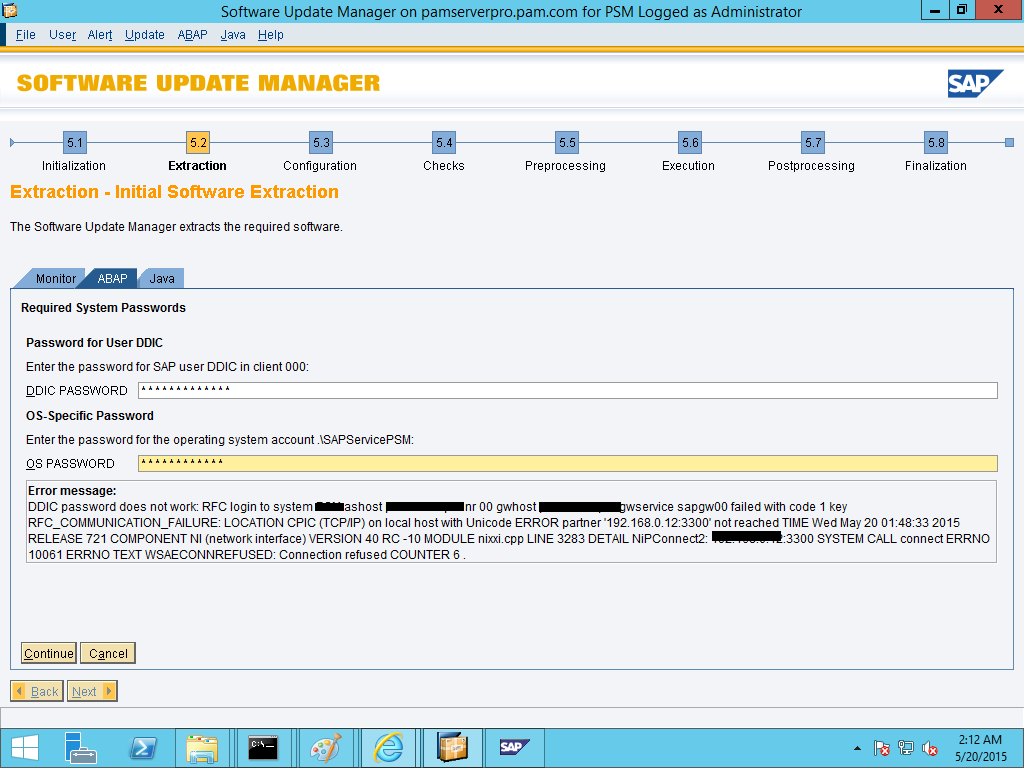1024x768 pixels.
Task: Cancel the extraction step
Action: point(107,652)
